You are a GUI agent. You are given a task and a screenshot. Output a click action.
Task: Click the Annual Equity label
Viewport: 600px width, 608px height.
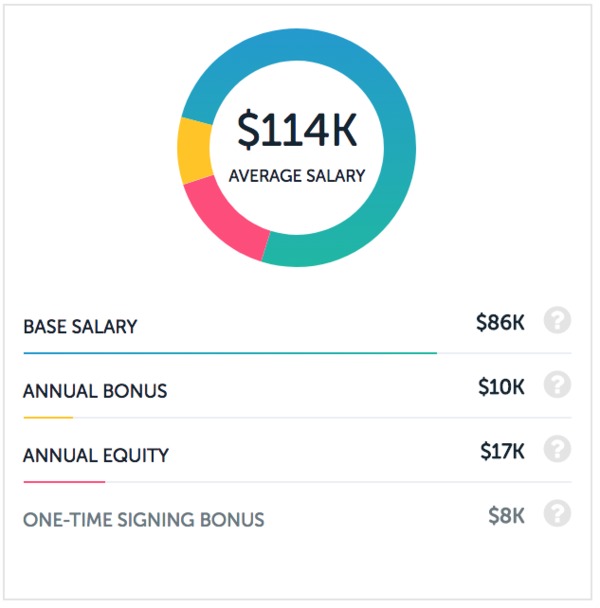(x=96, y=455)
